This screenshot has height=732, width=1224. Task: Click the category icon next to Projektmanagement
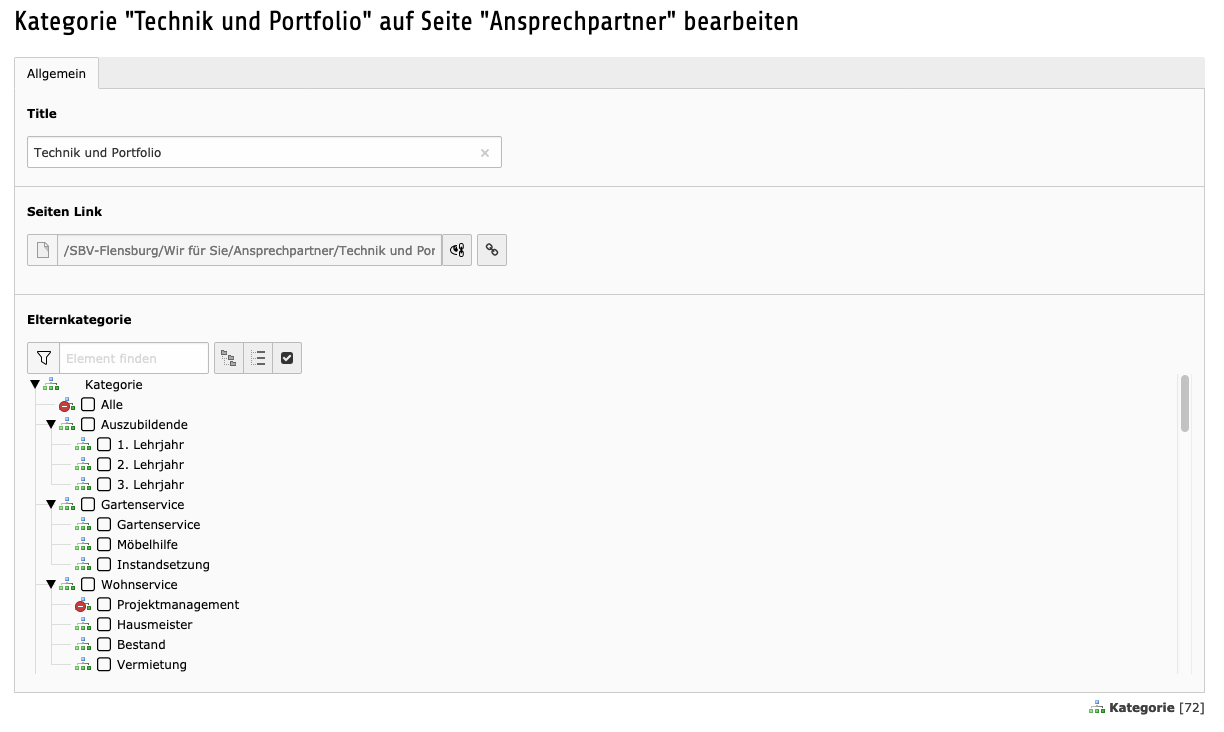pyautogui.click(x=83, y=605)
